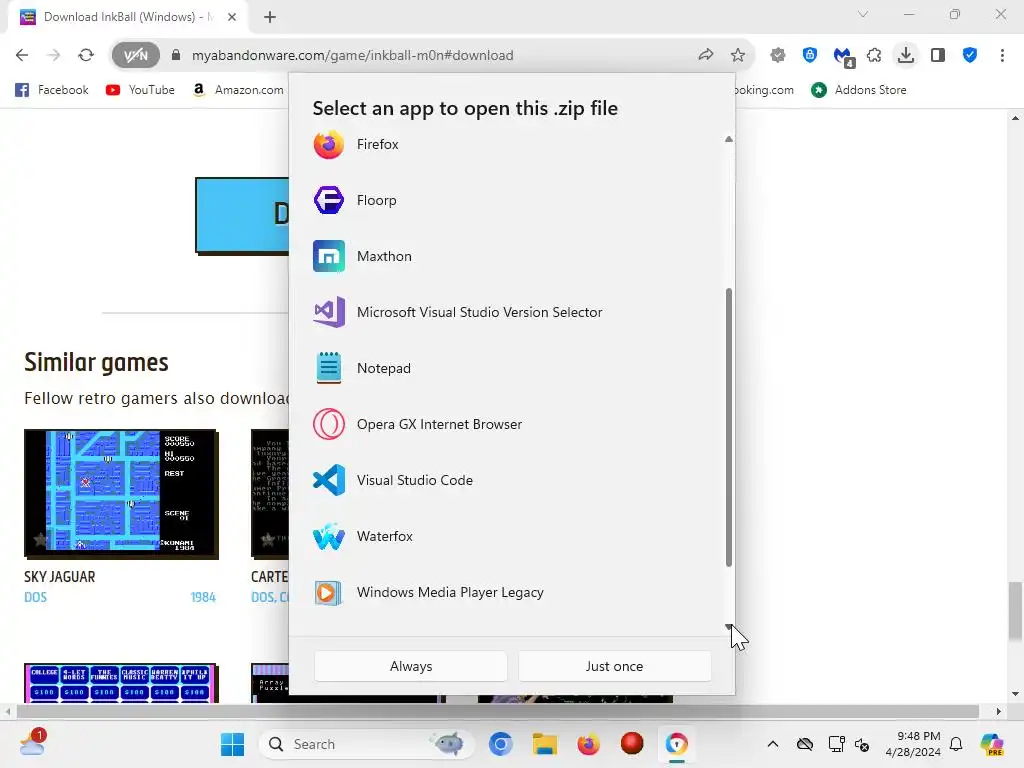Open Firefox from the taskbar
The height and width of the screenshot is (768, 1024).
(x=588, y=744)
